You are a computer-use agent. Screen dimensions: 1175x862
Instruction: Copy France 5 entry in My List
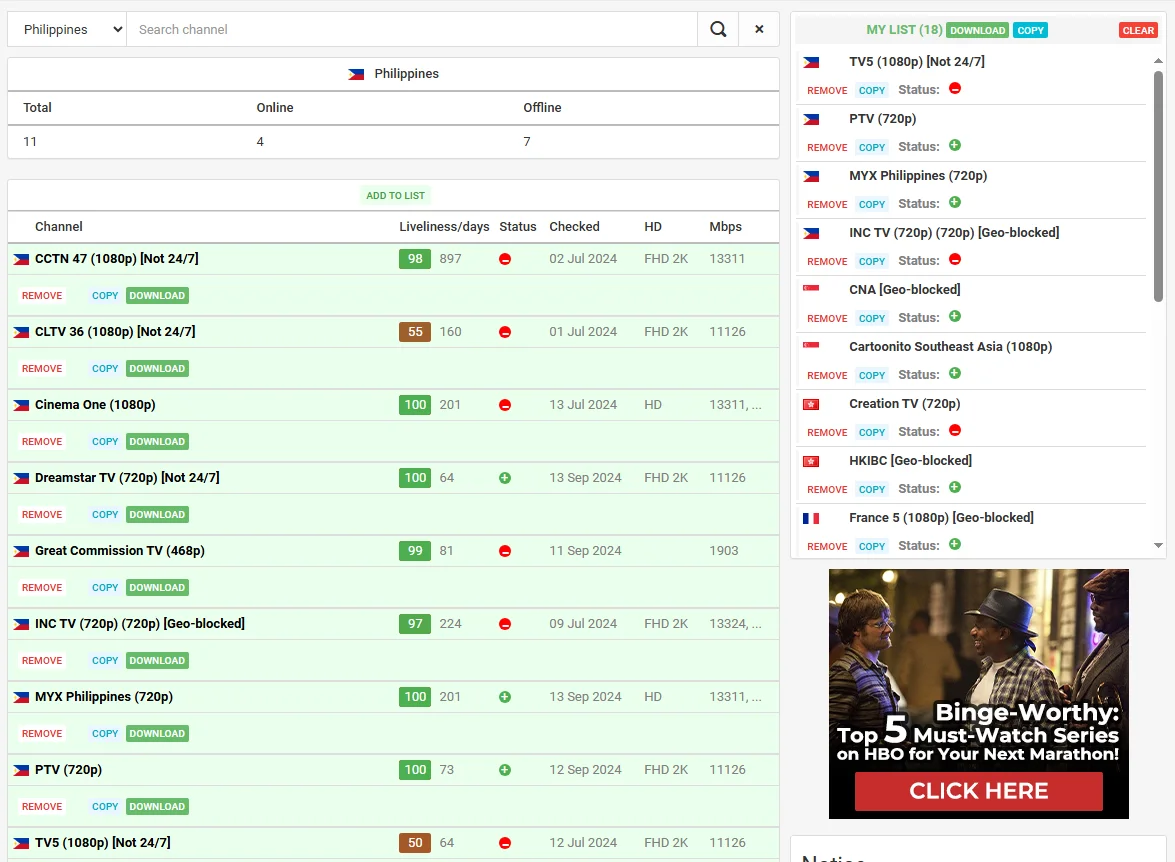click(x=872, y=546)
